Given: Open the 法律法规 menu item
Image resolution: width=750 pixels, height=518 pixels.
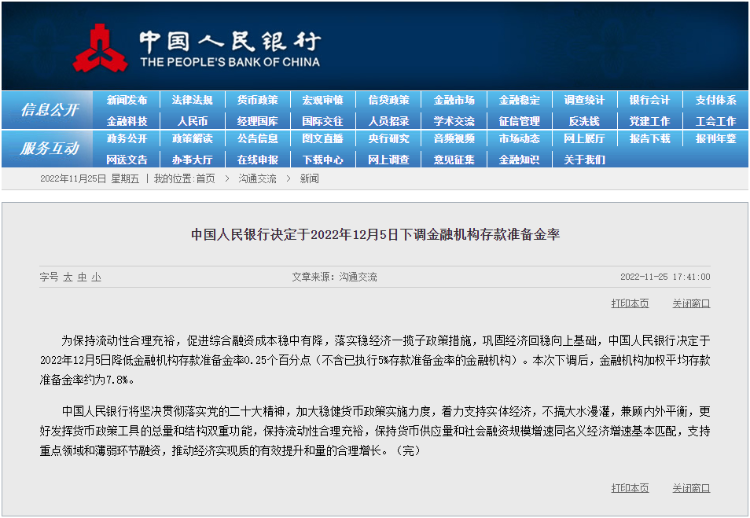Looking at the screenshot, I should click(x=192, y=100).
